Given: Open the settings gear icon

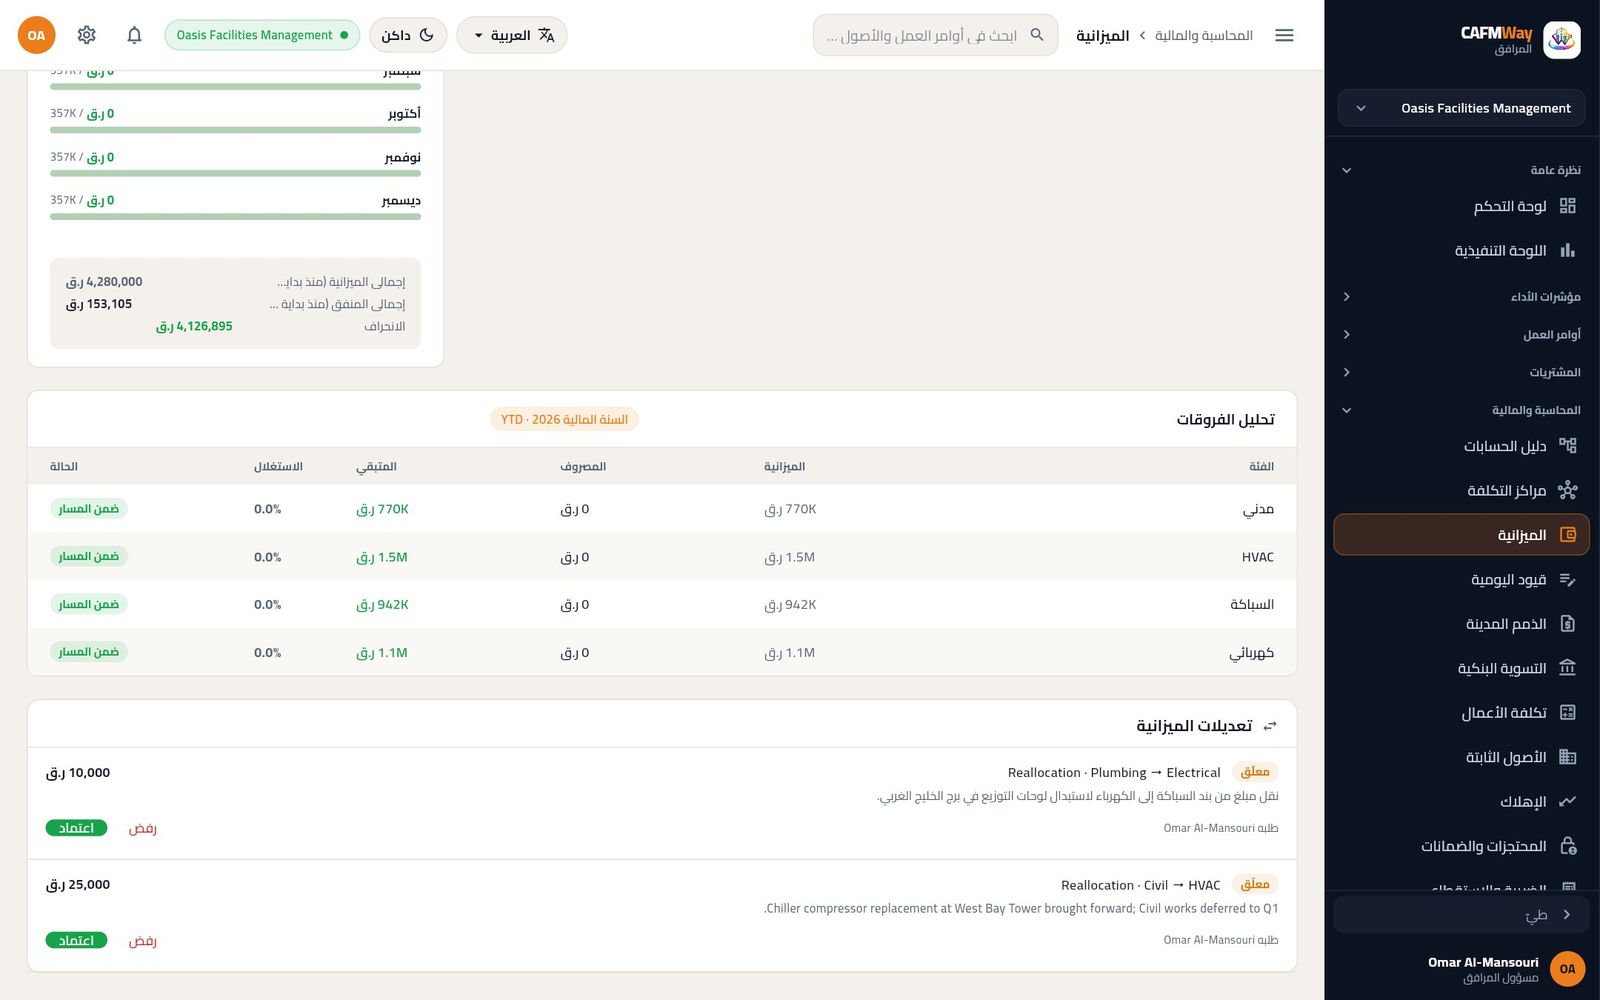Looking at the screenshot, I should coord(87,35).
